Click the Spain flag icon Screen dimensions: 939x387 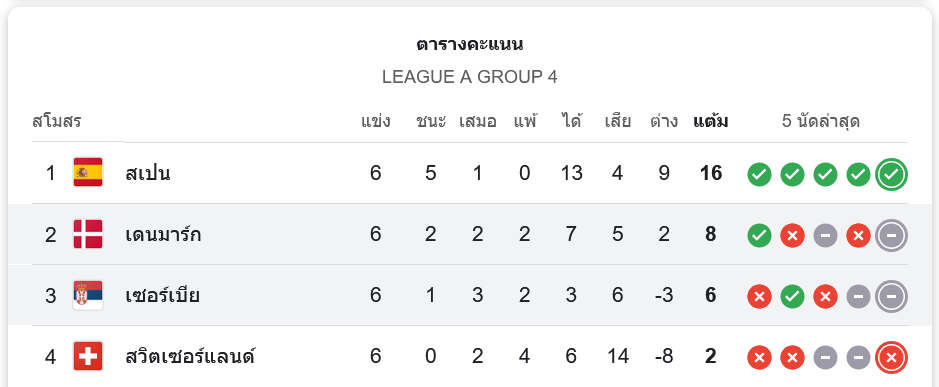(x=88, y=173)
